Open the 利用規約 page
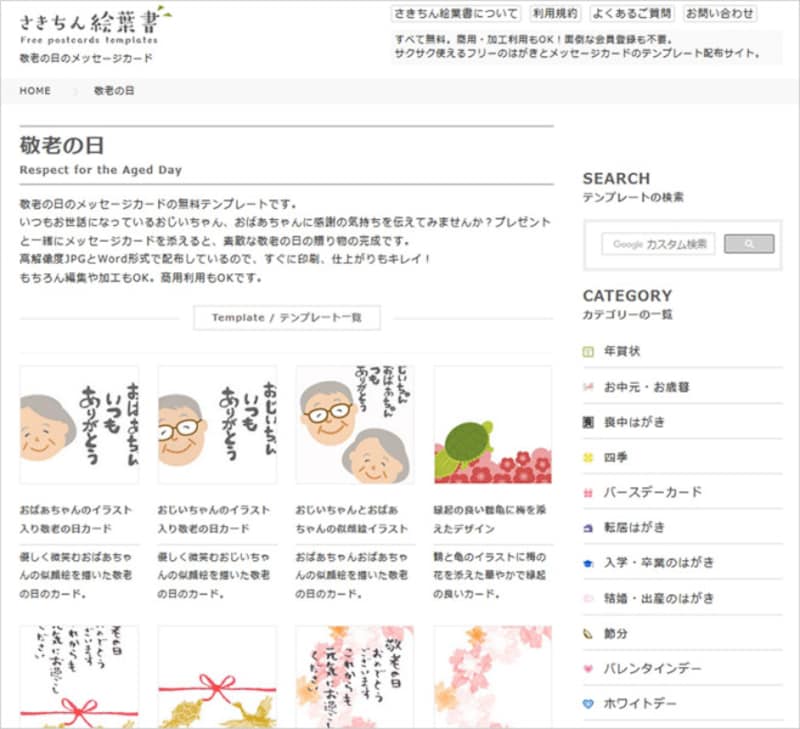The image size is (800, 729). tap(555, 14)
